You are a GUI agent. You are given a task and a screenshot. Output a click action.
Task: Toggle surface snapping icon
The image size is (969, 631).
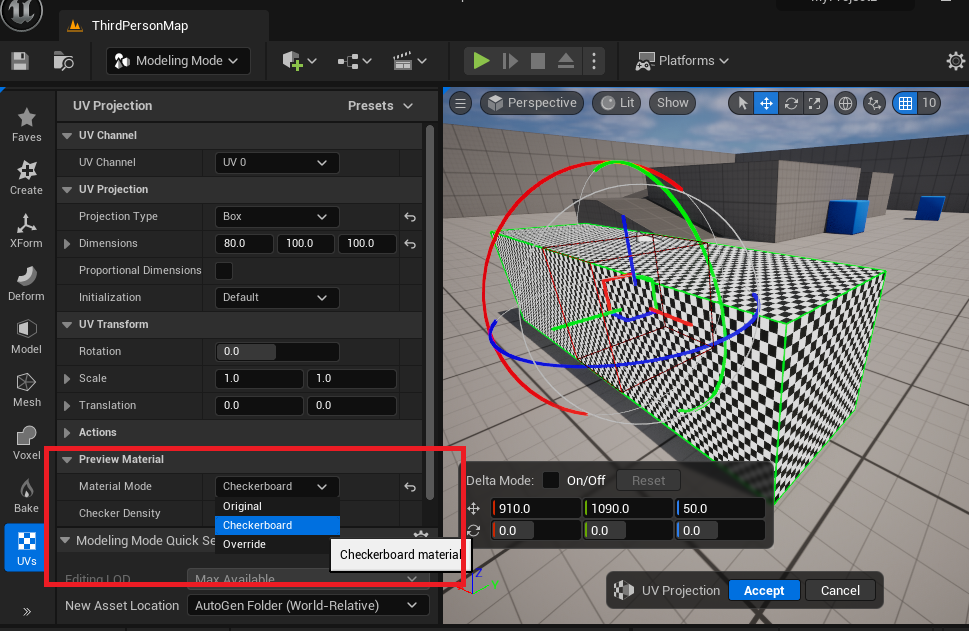click(x=874, y=103)
